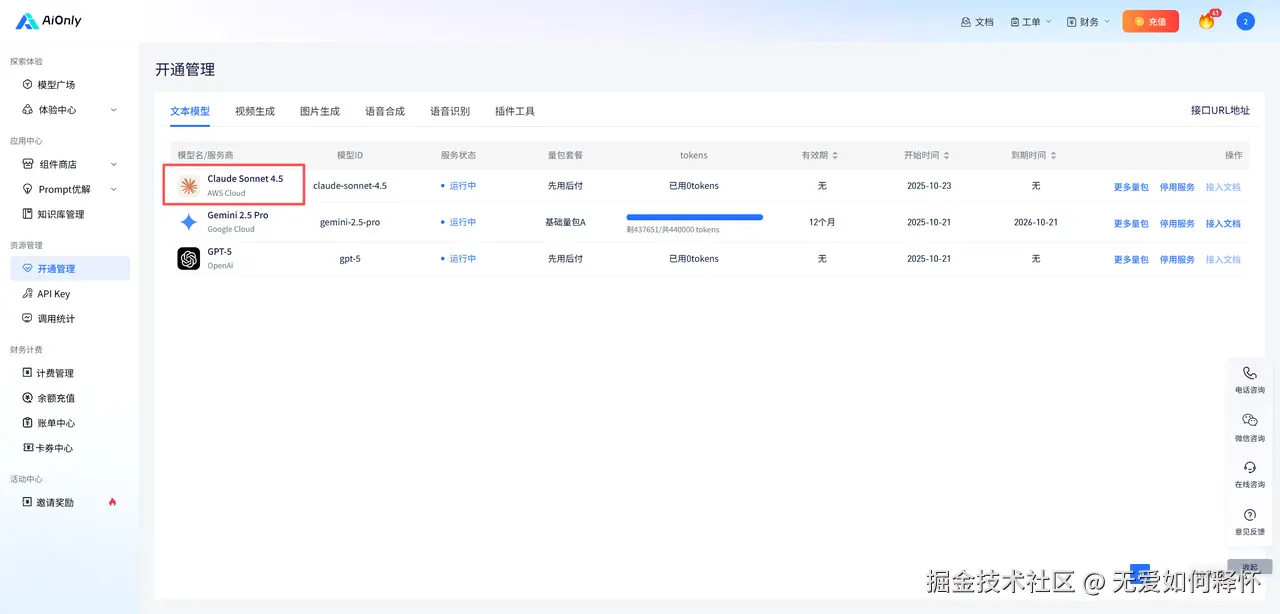Switch to the 文本模型 tab
The image size is (1280, 614).
coord(190,111)
